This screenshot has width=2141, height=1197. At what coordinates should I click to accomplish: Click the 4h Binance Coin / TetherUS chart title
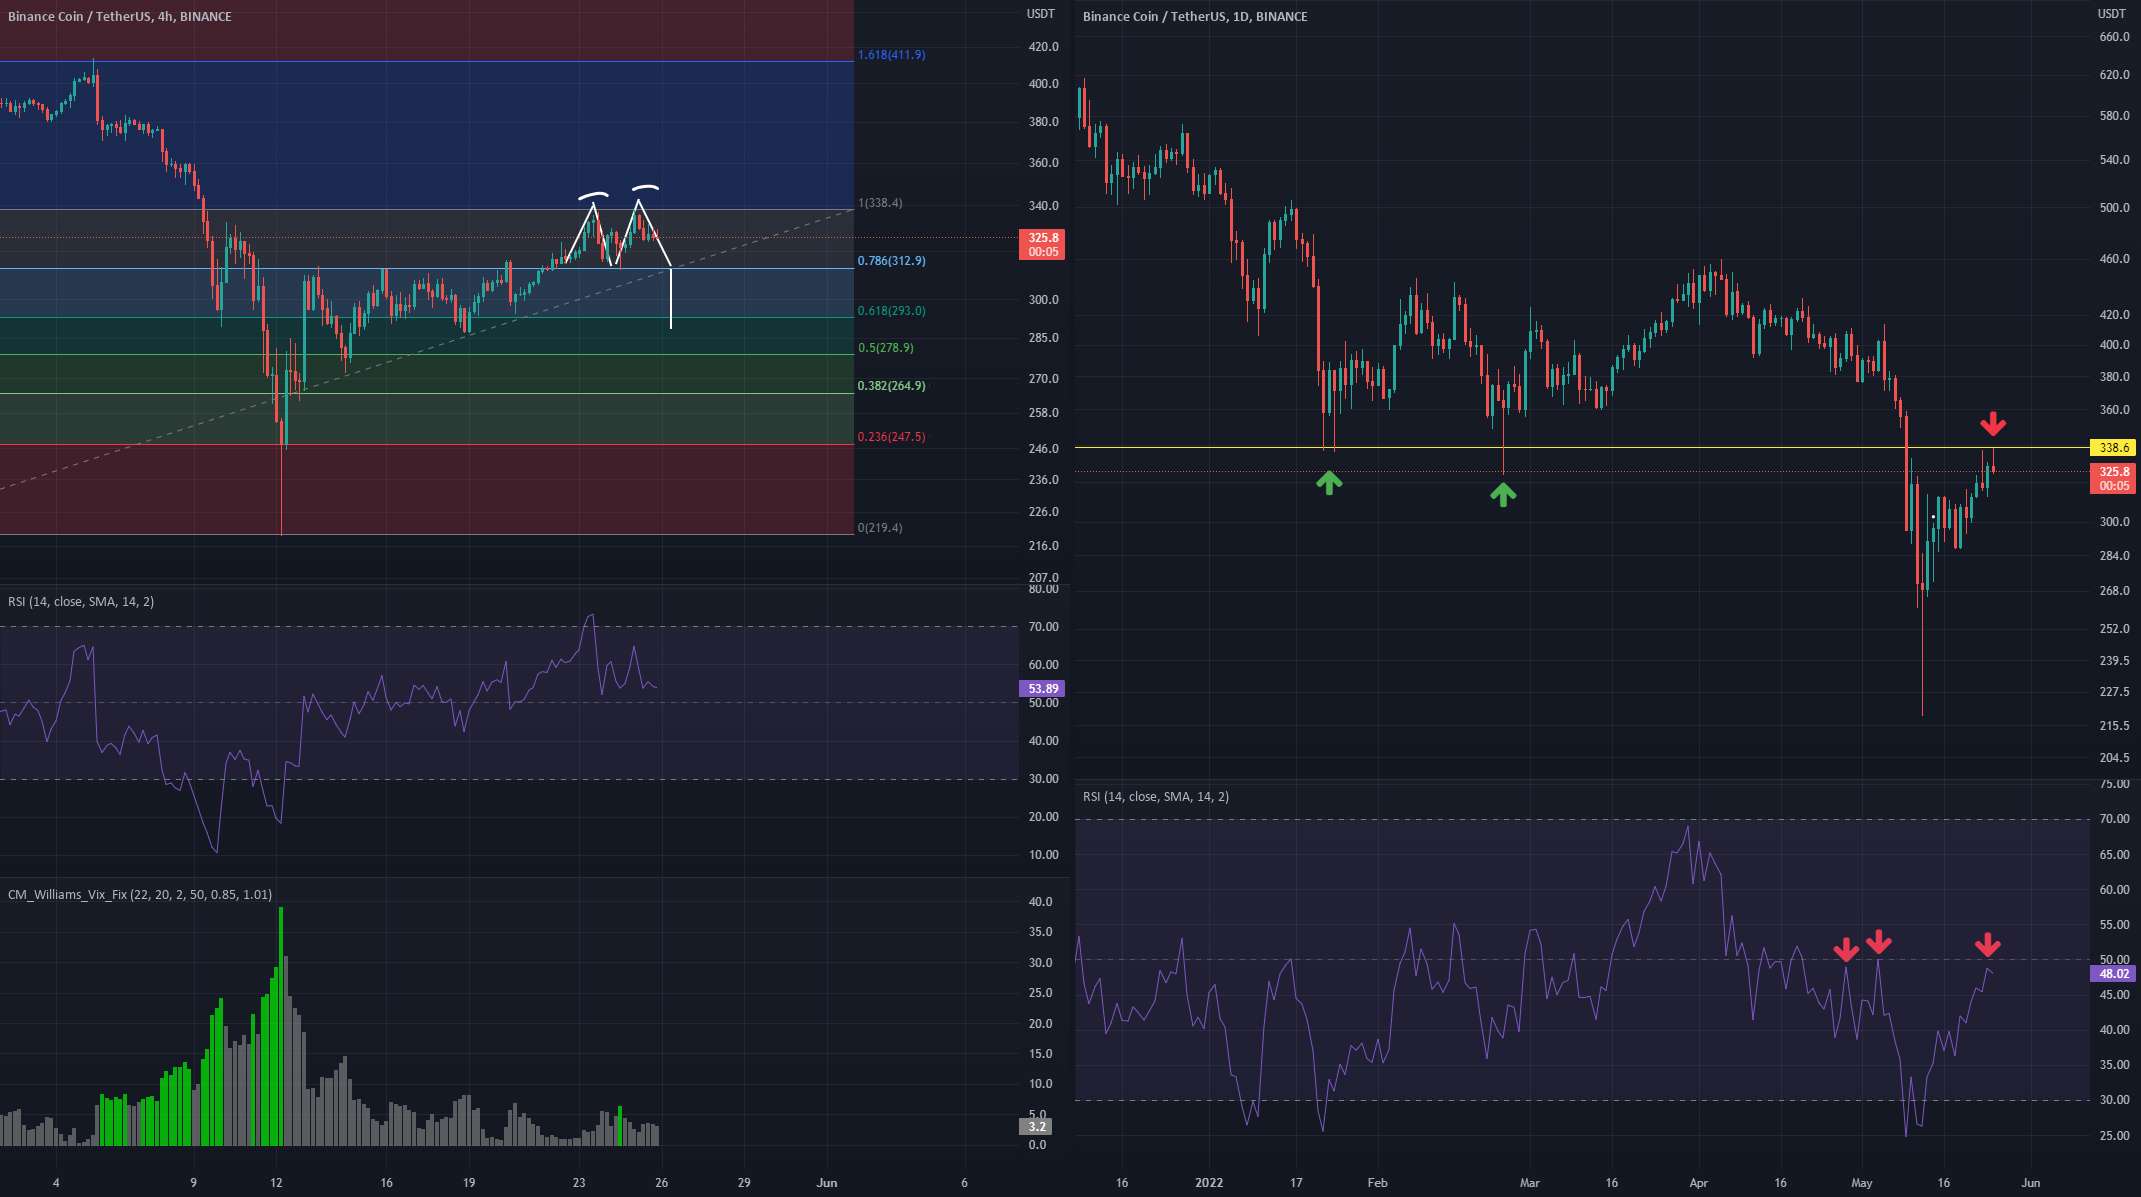pos(120,17)
